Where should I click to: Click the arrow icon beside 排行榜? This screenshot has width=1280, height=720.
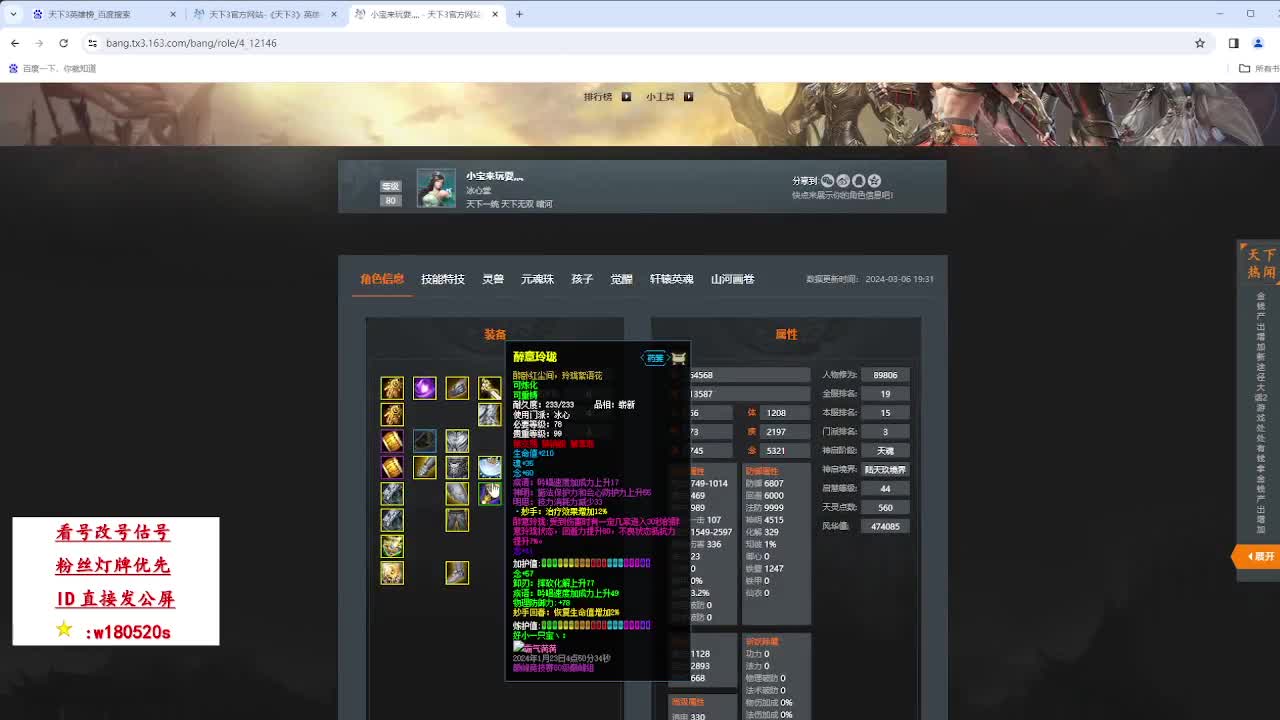point(626,97)
